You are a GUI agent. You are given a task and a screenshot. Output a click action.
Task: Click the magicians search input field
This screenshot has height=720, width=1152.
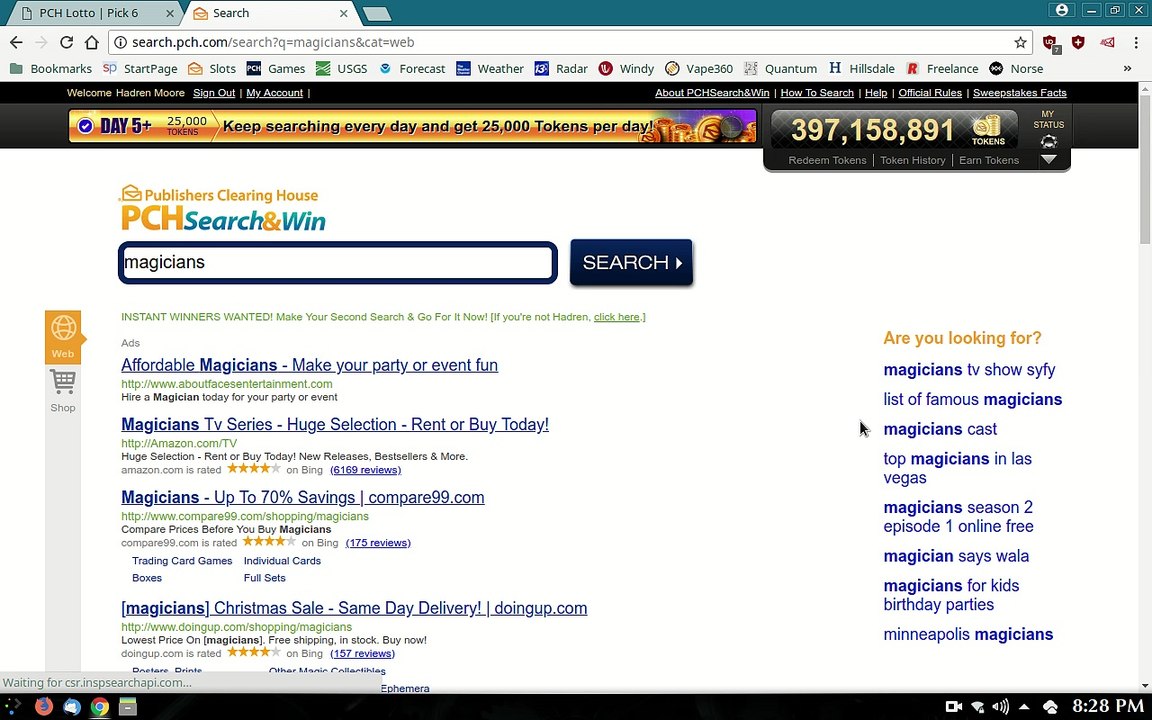coord(338,262)
